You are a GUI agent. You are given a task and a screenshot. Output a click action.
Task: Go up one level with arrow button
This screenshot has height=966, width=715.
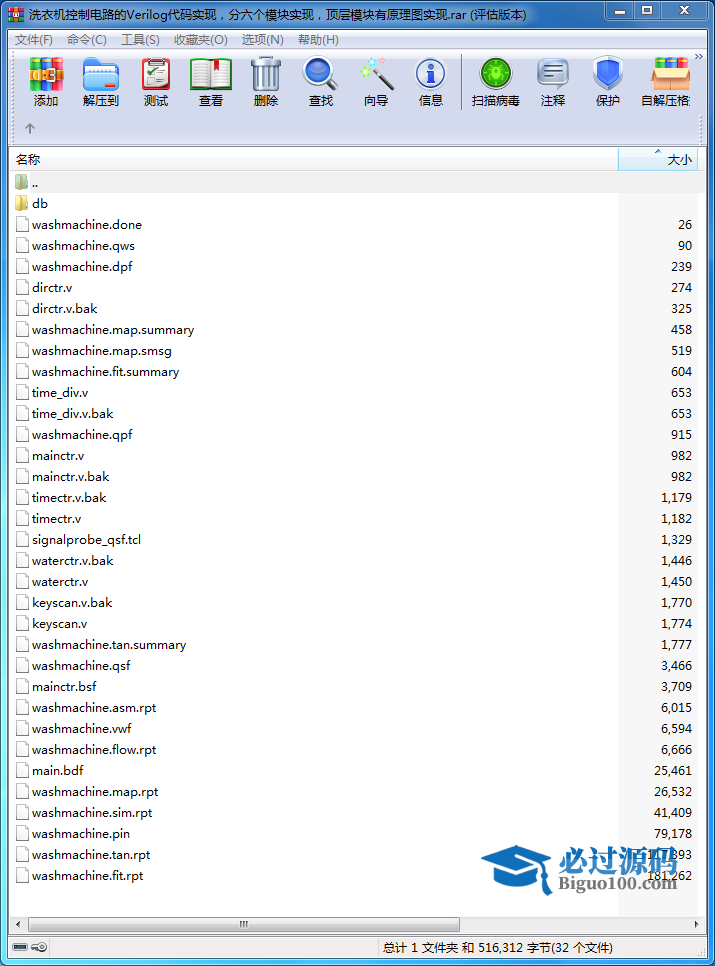pos(30,128)
